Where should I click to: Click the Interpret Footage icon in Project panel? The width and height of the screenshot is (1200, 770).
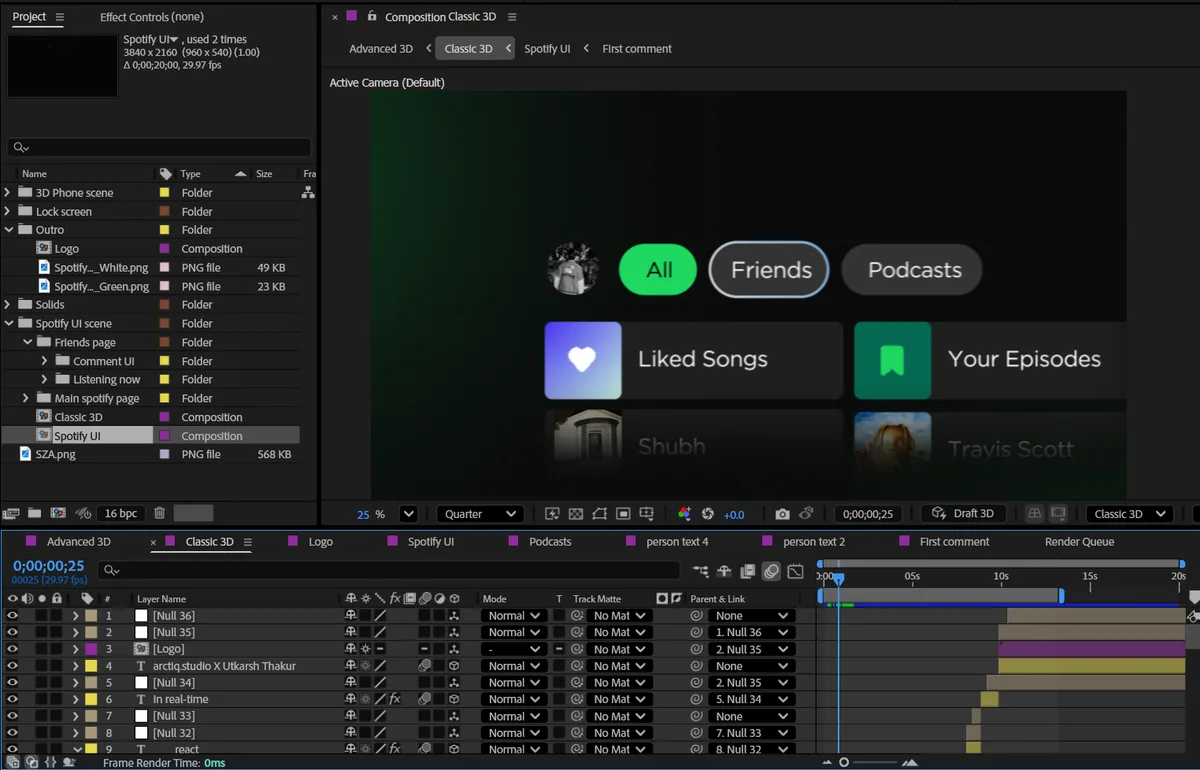(11, 513)
